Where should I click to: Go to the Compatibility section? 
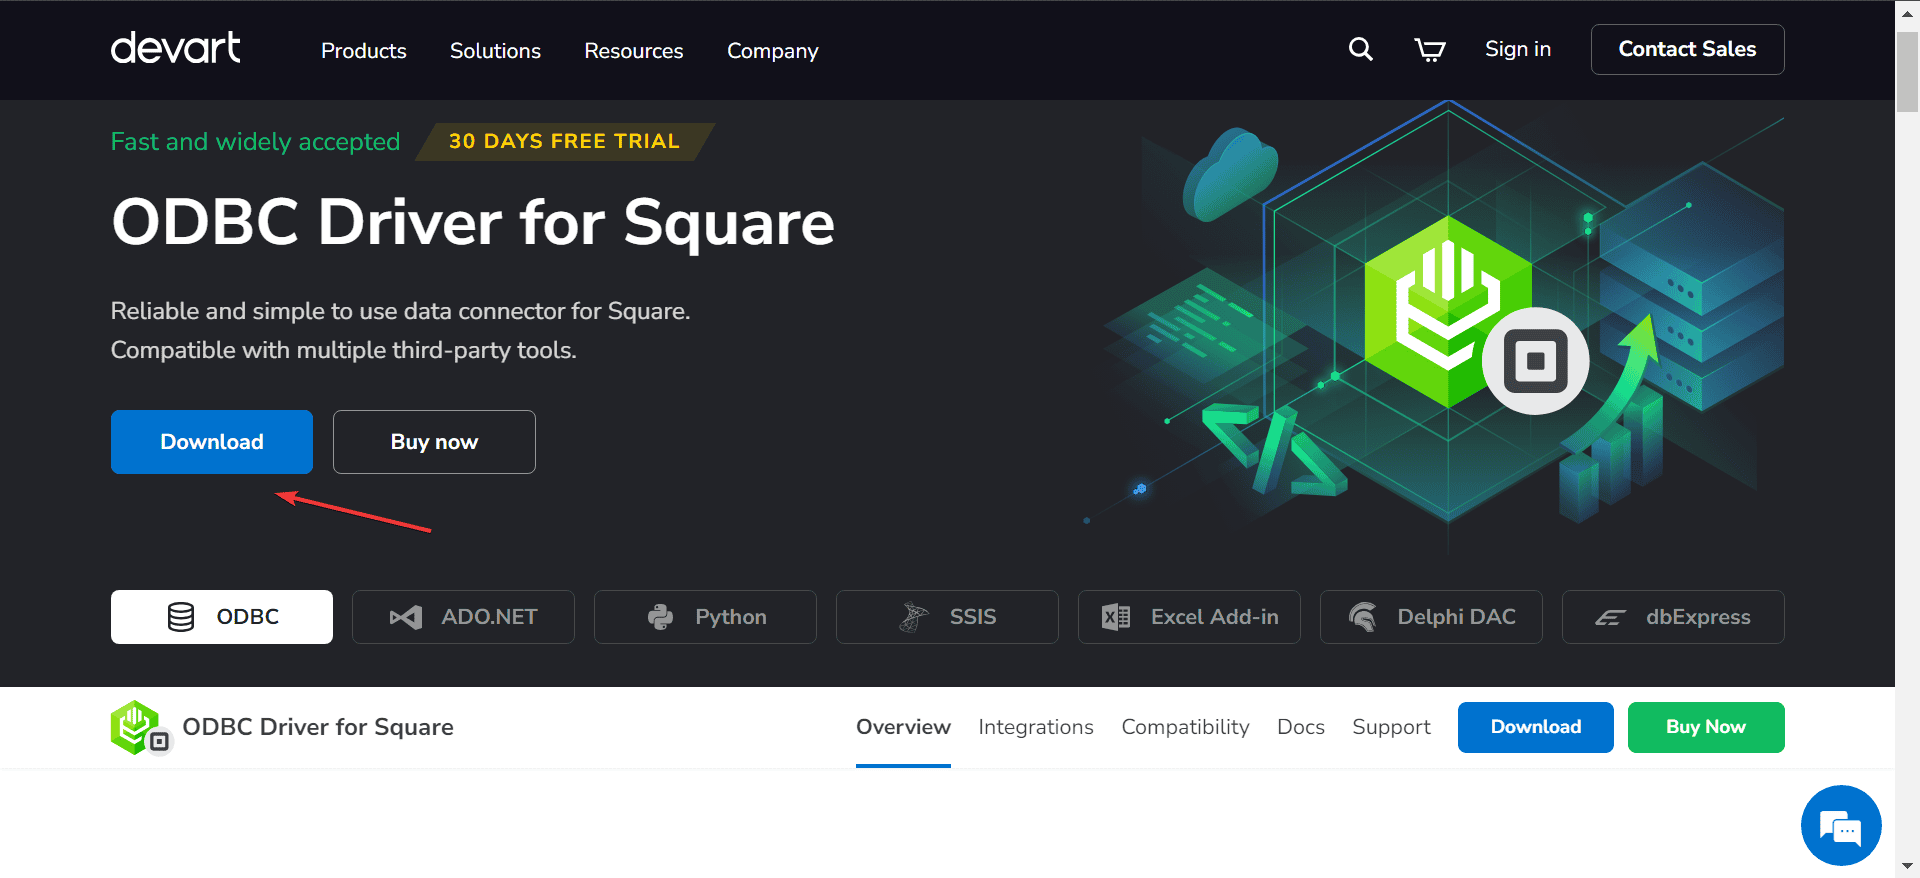(x=1185, y=727)
